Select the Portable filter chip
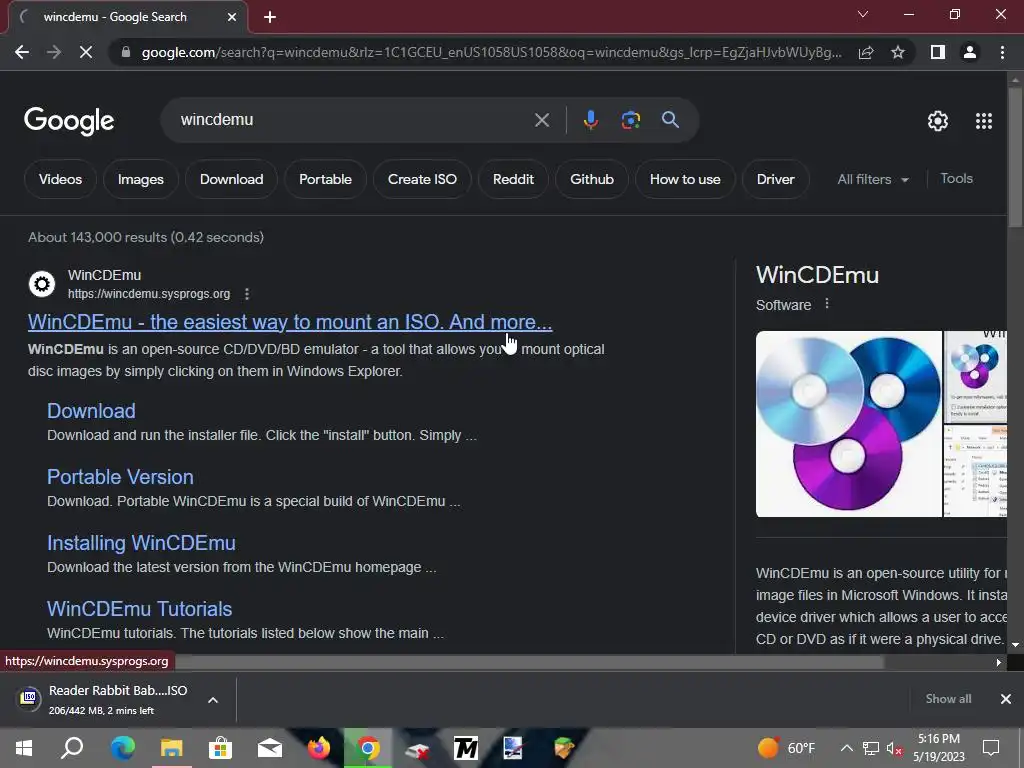Image resolution: width=1024 pixels, height=768 pixels. [325, 179]
